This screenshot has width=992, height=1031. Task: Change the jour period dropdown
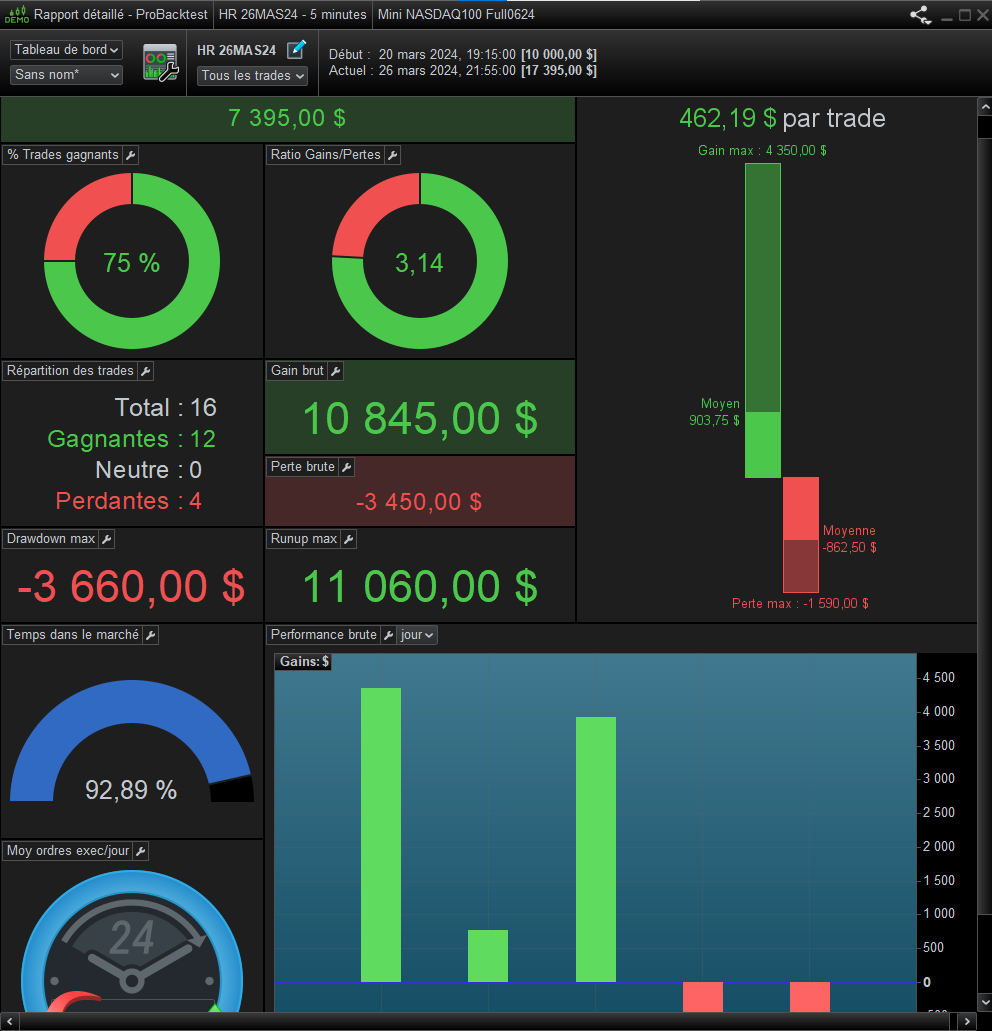point(417,635)
